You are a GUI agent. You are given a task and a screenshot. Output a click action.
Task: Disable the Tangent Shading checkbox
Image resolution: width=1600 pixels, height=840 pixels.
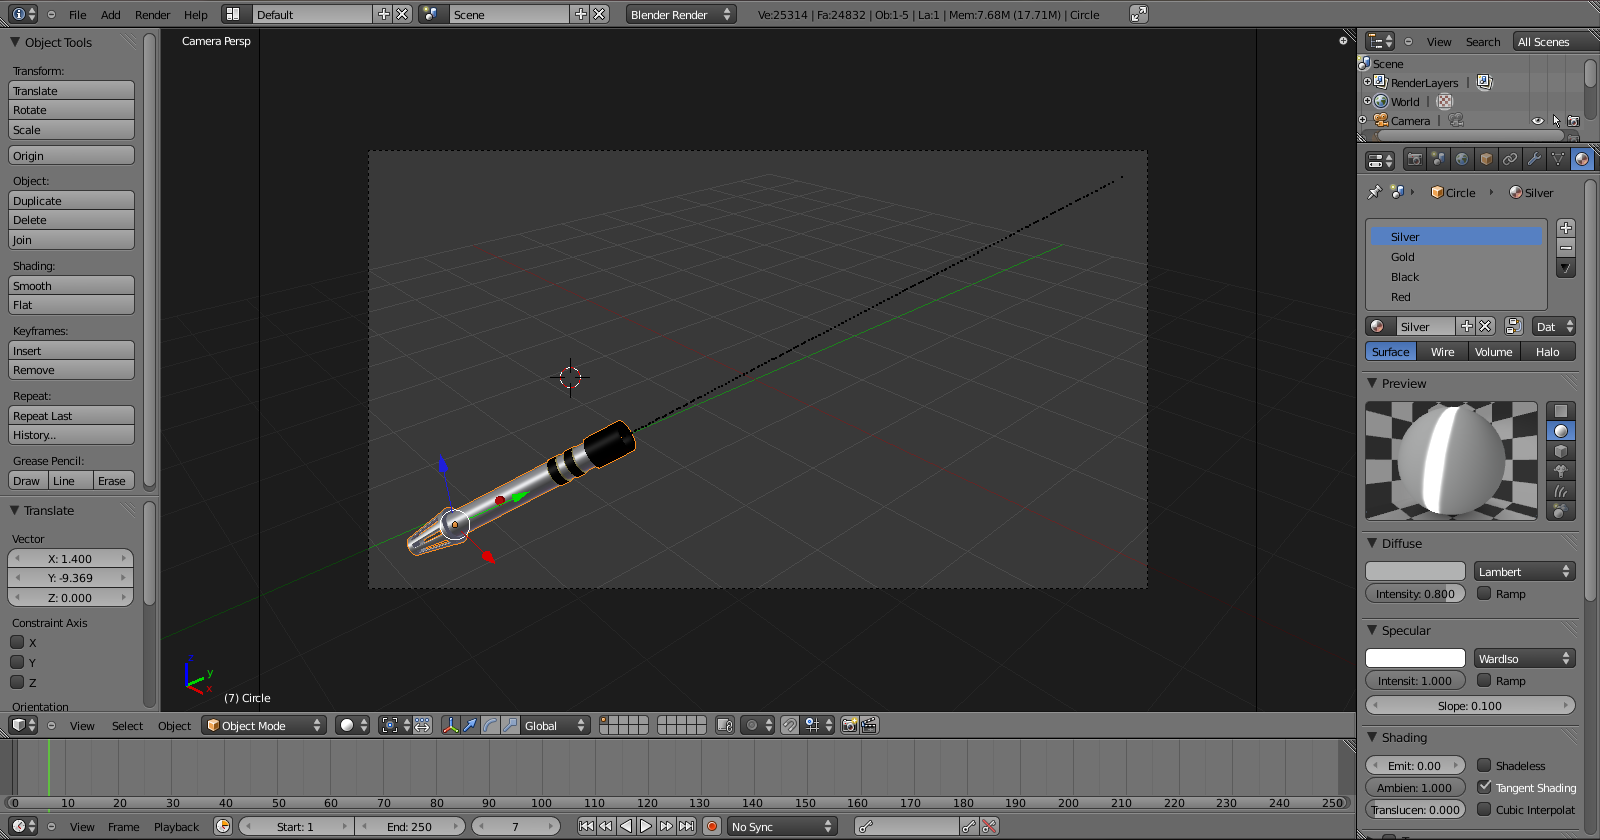(x=1484, y=787)
